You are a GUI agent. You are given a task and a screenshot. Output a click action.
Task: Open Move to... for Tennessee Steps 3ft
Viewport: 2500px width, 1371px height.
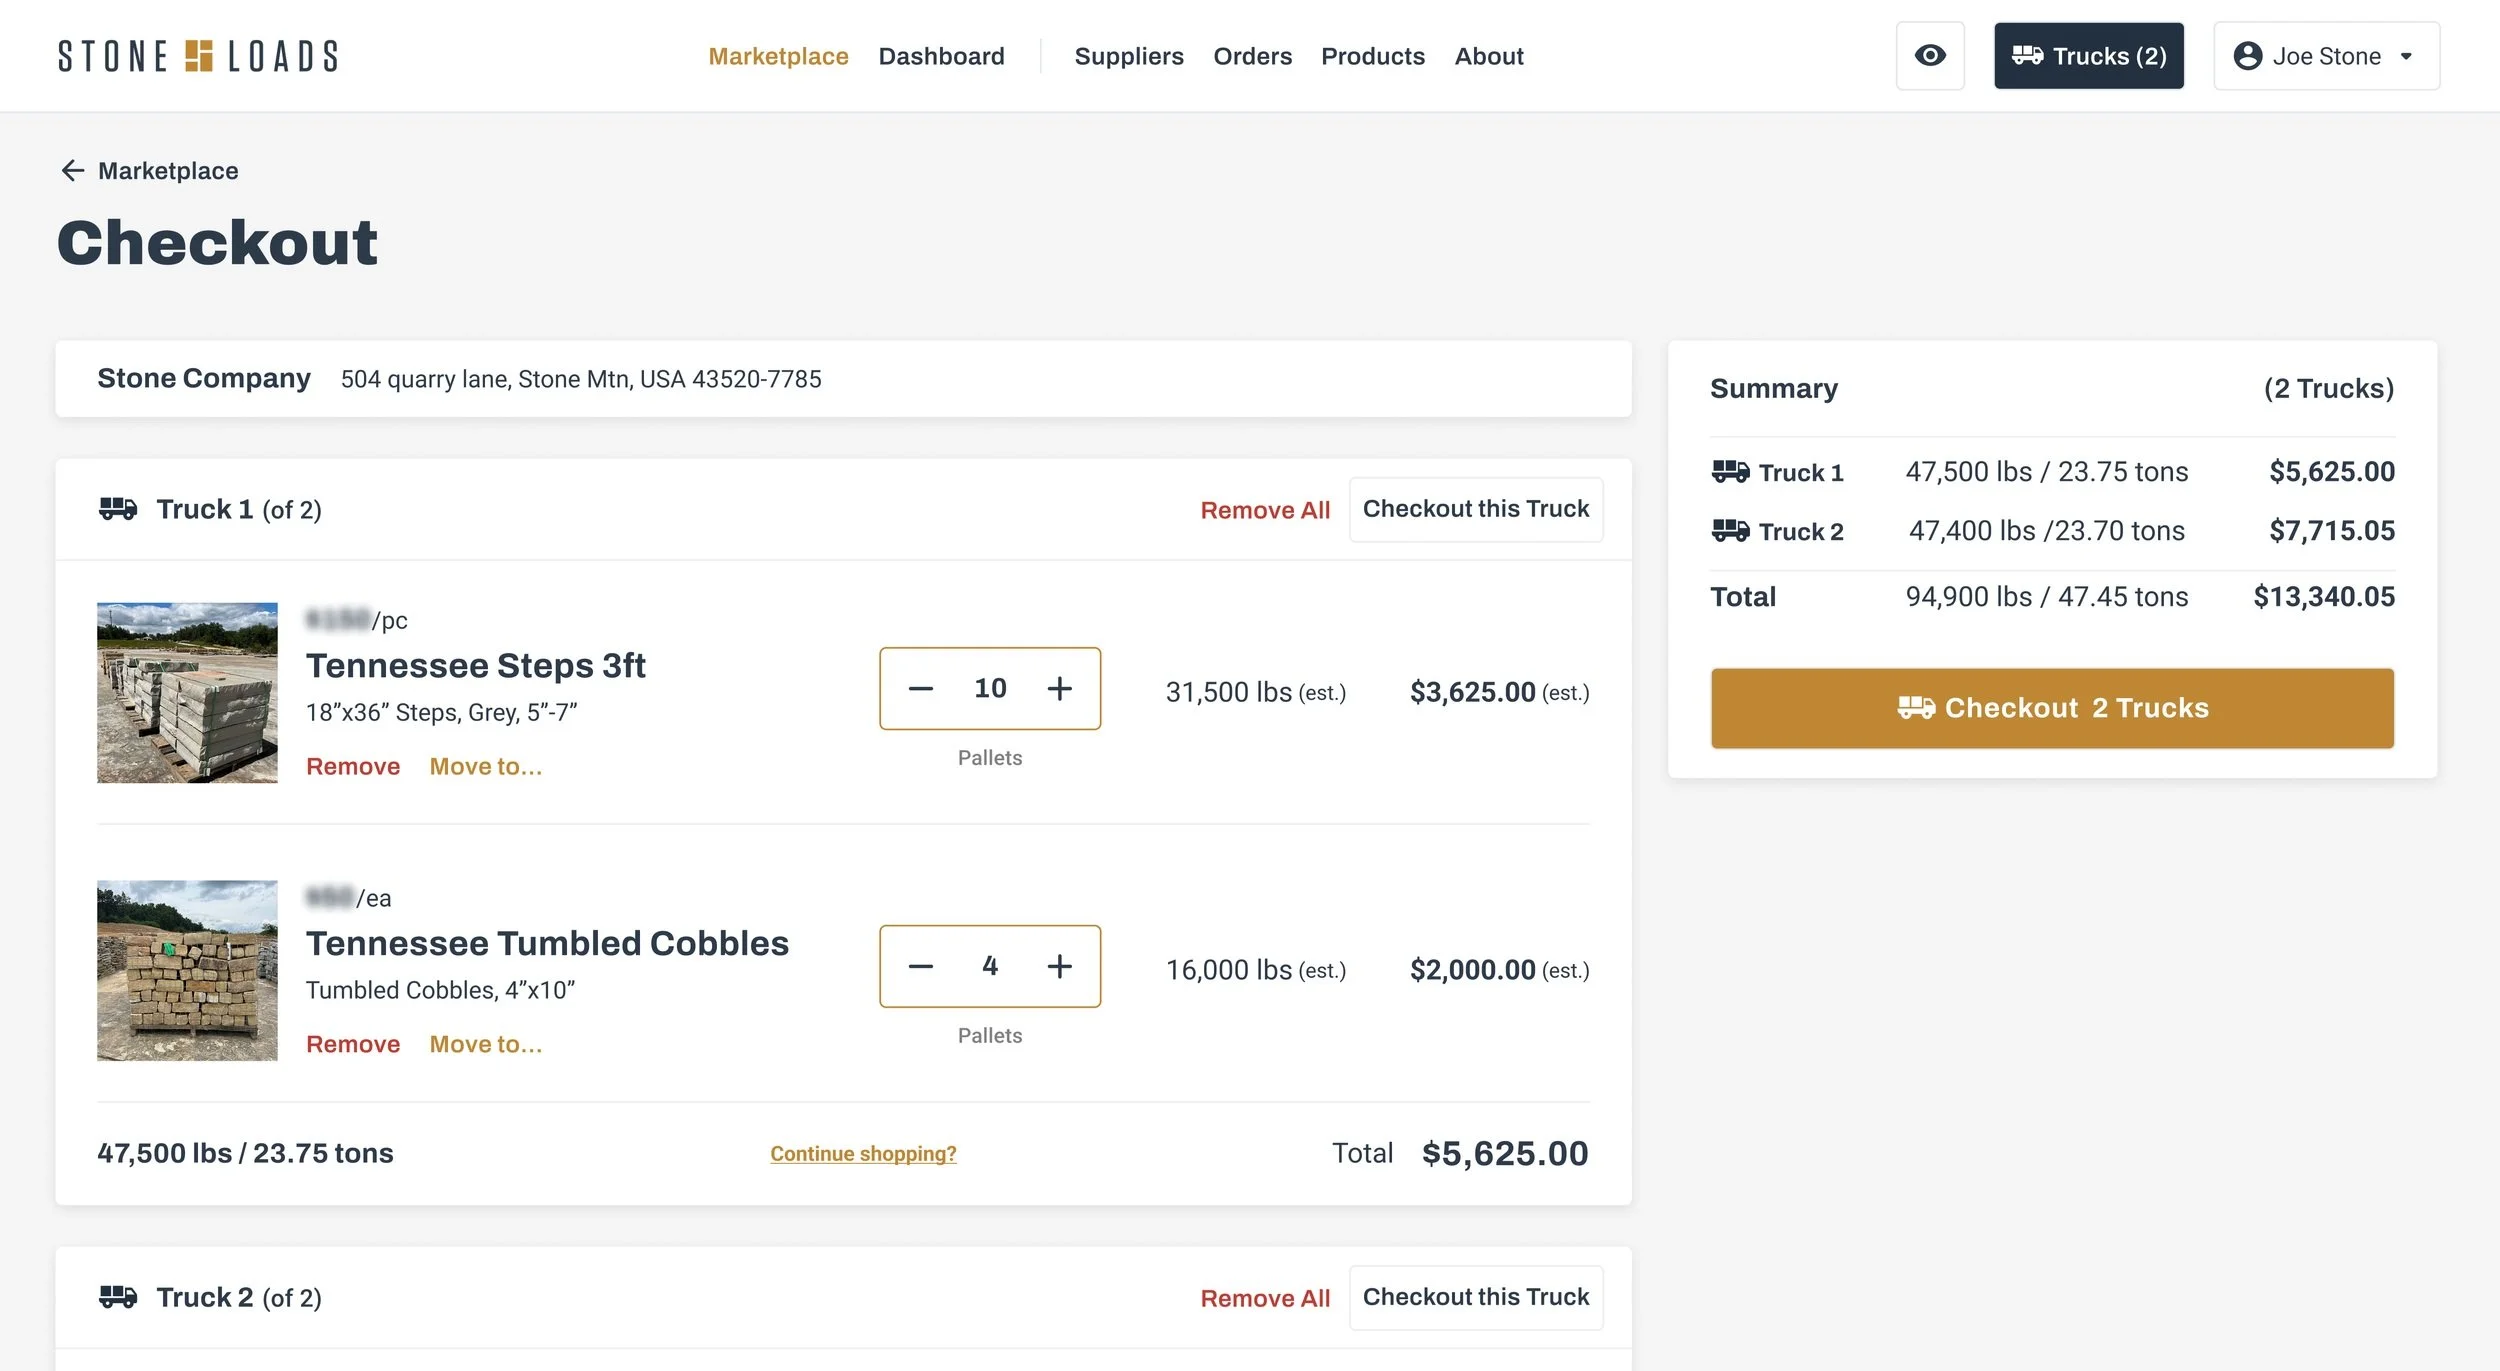(485, 766)
